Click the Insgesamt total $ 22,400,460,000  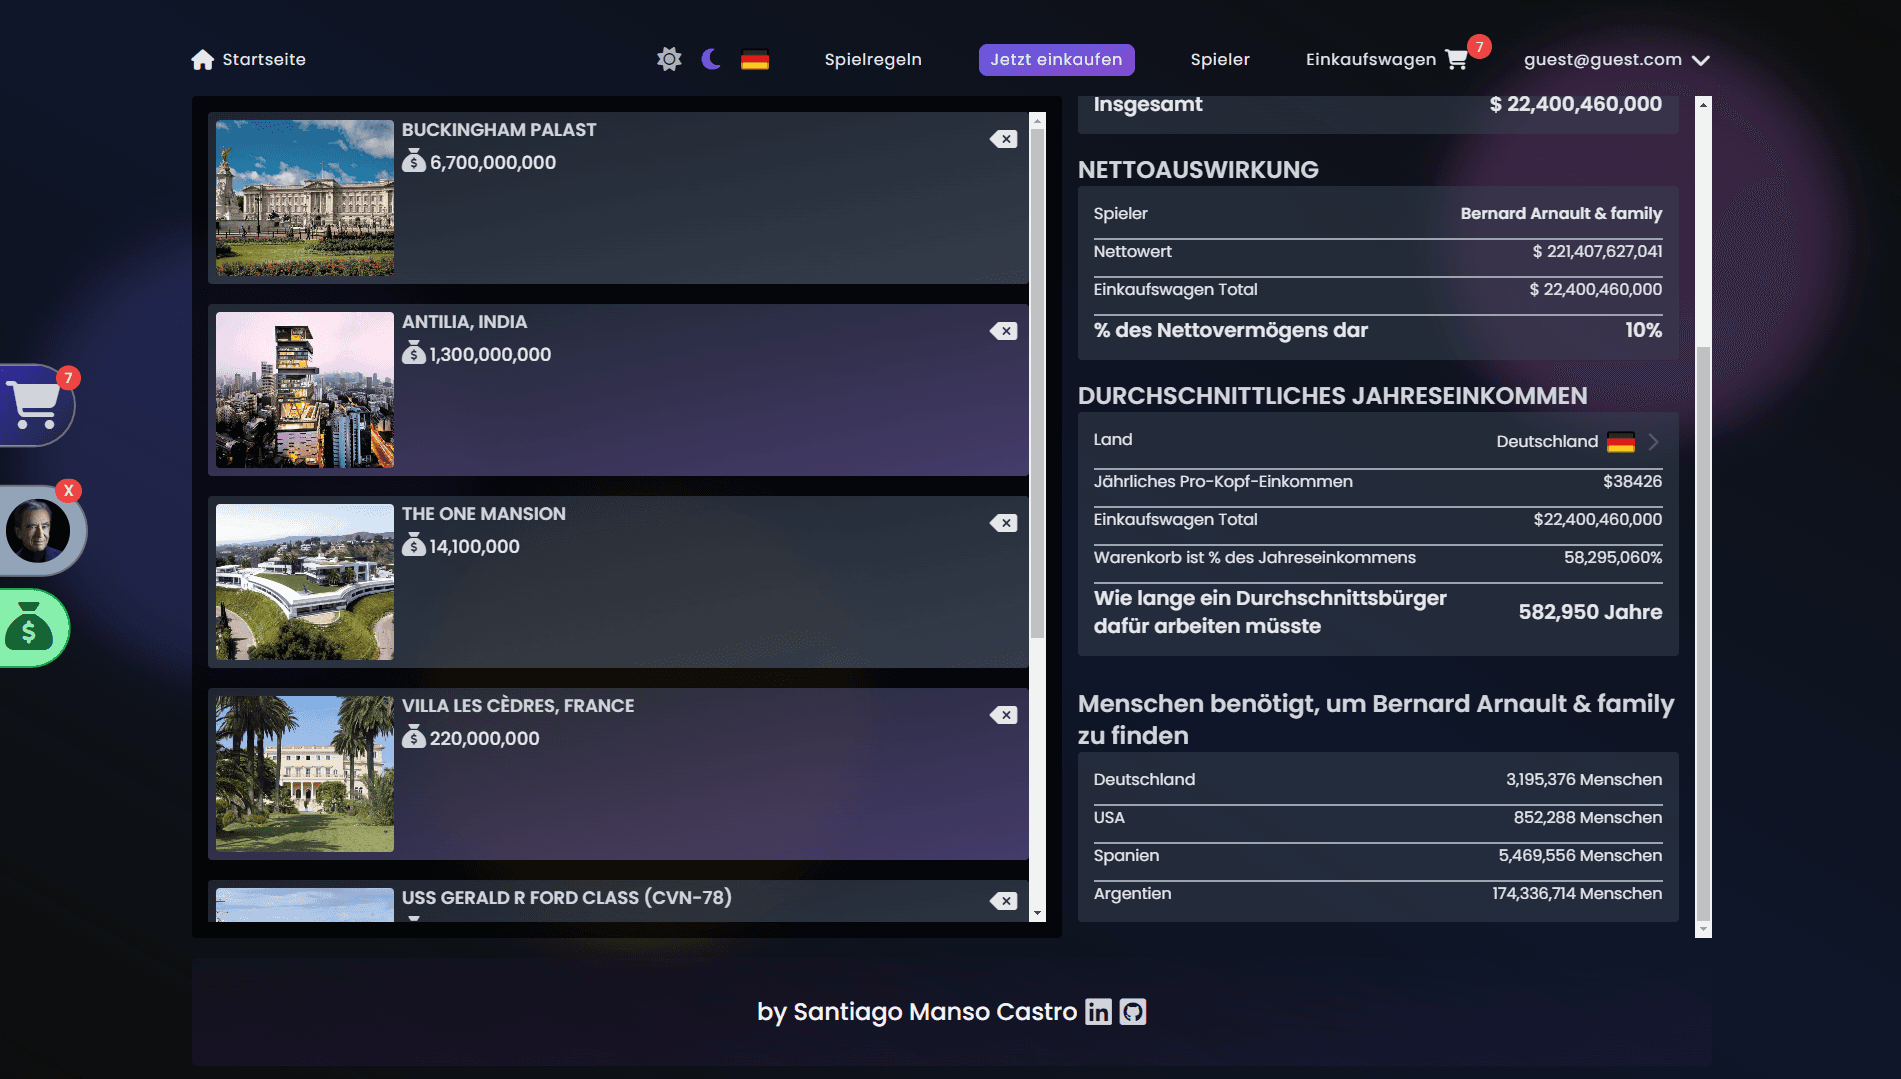tap(1576, 104)
